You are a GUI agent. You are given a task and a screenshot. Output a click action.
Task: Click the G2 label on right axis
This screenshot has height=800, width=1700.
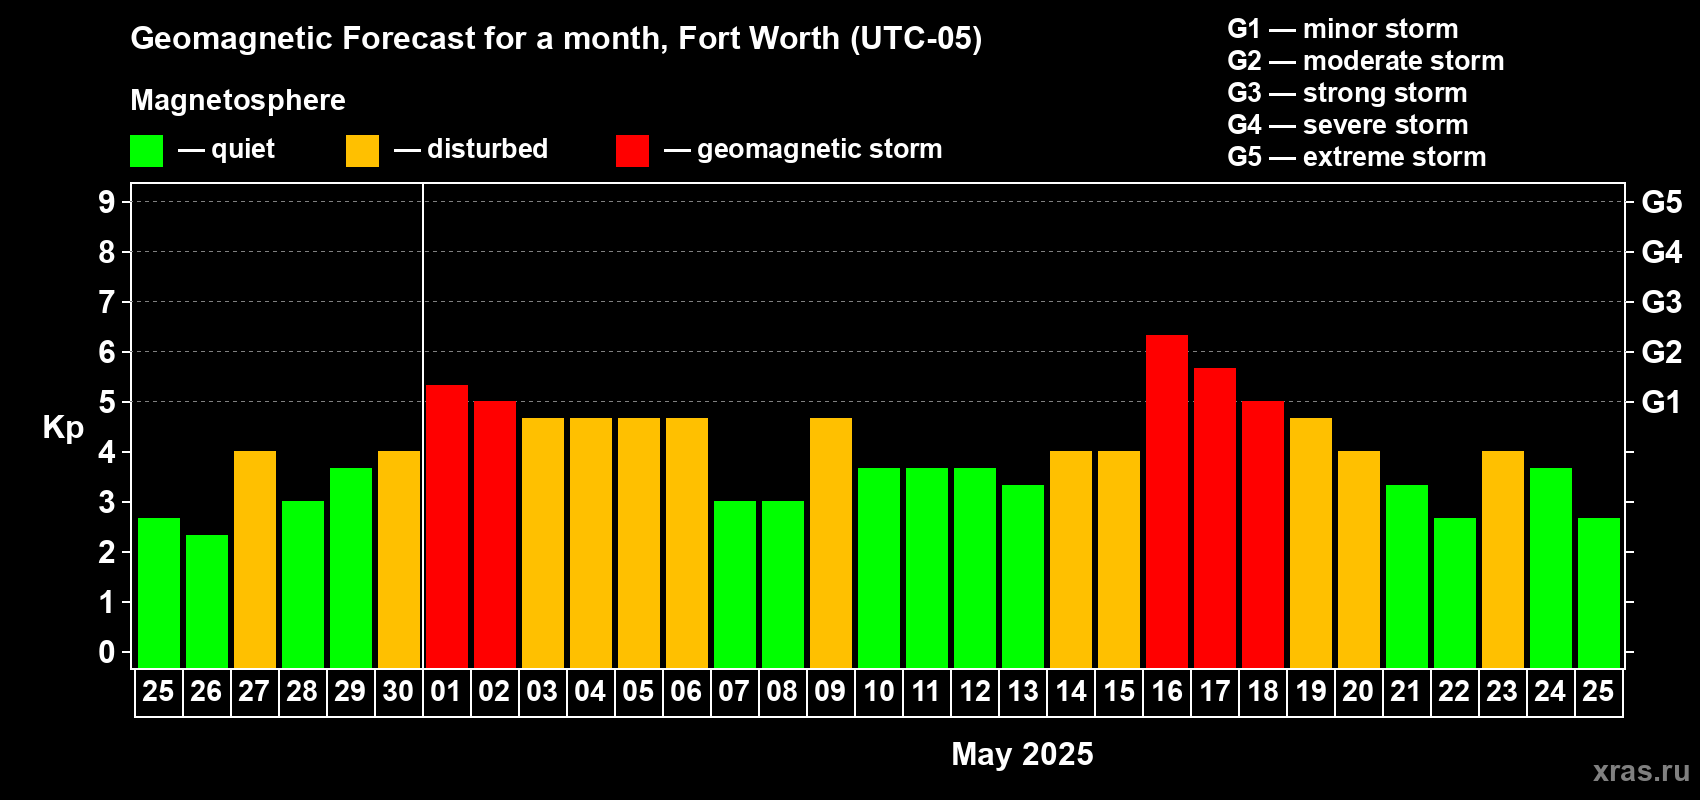(1661, 352)
